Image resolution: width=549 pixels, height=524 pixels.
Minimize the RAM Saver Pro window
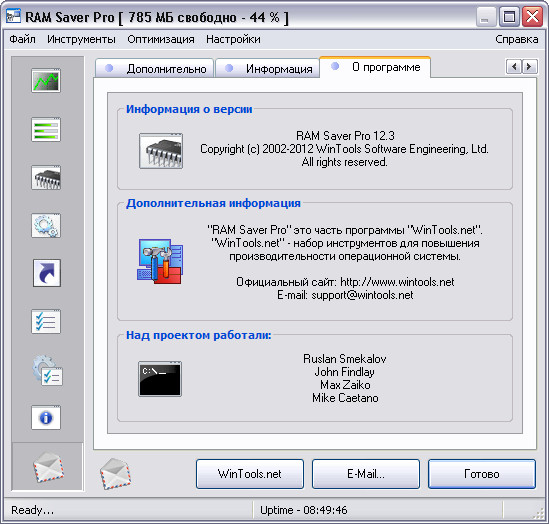pyautogui.click(x=485, y=17)
